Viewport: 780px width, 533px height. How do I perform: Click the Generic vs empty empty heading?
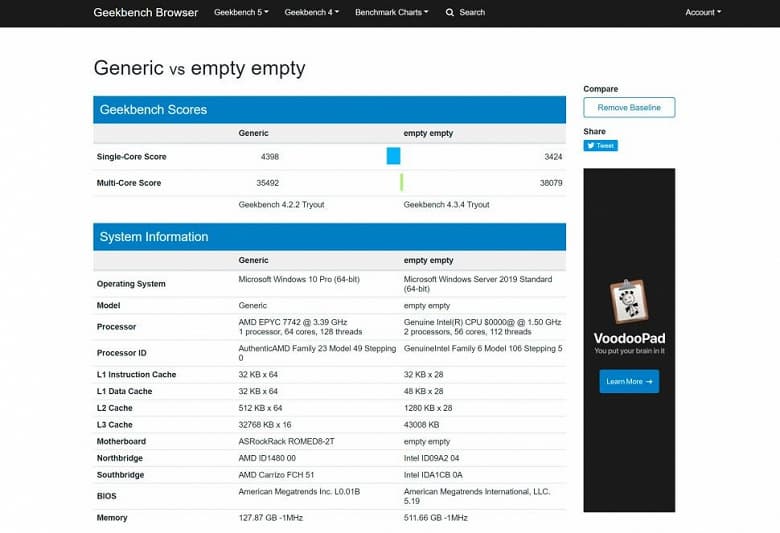pos(199,69)
